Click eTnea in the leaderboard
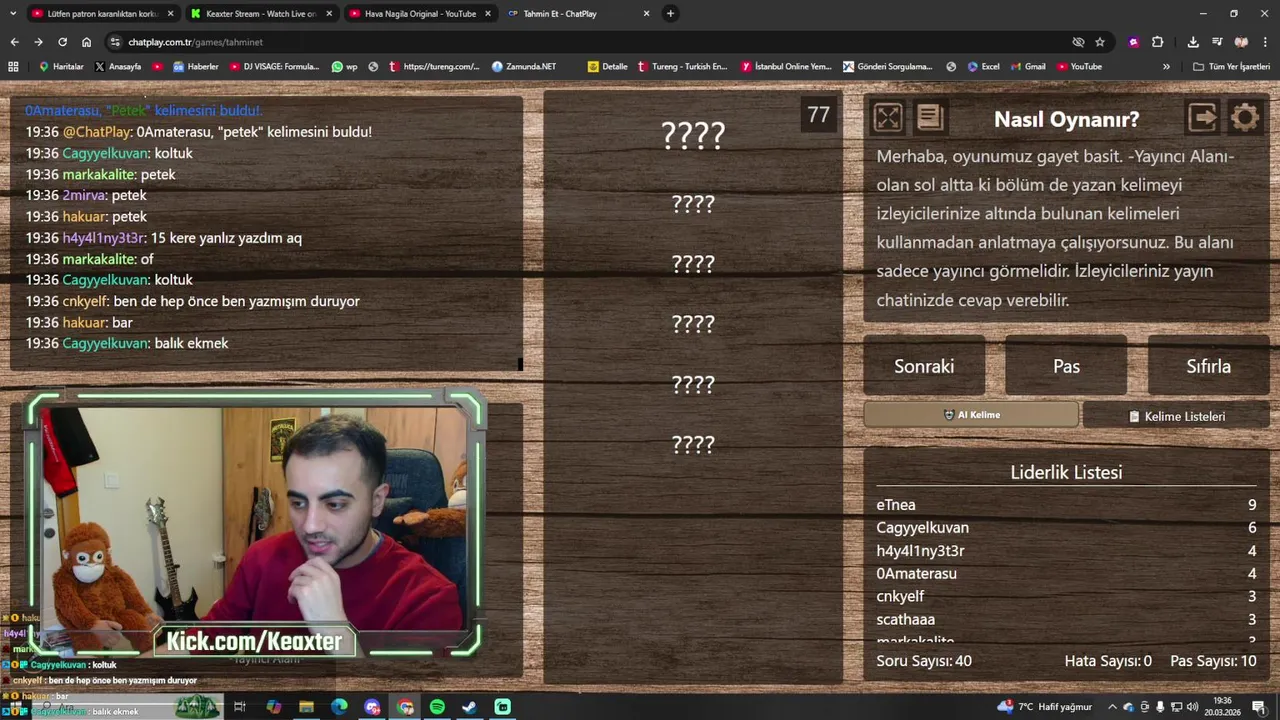This screenshot has height=720, width=1280. (896, 505)
